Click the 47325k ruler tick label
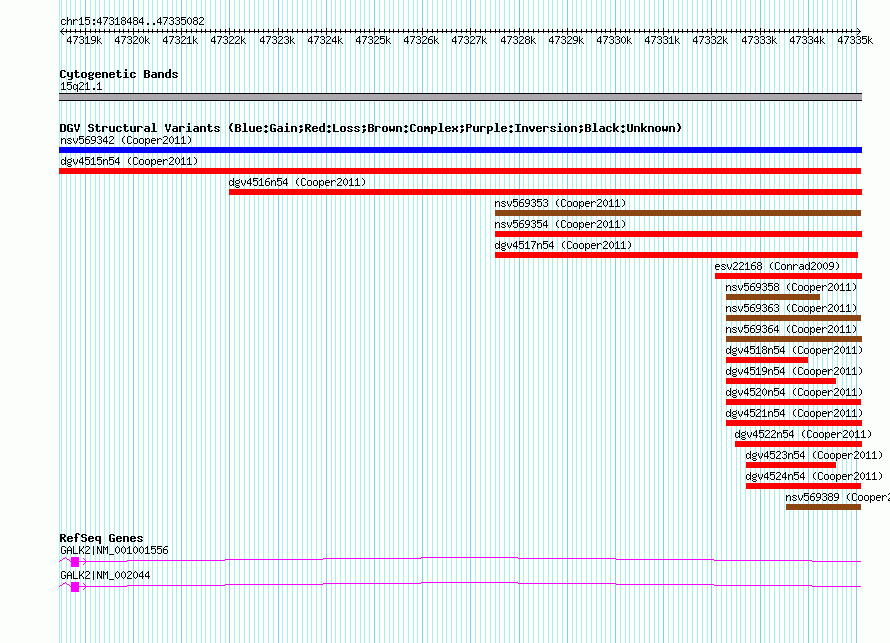Screen dimensions: 890x643 click(373, 40)
